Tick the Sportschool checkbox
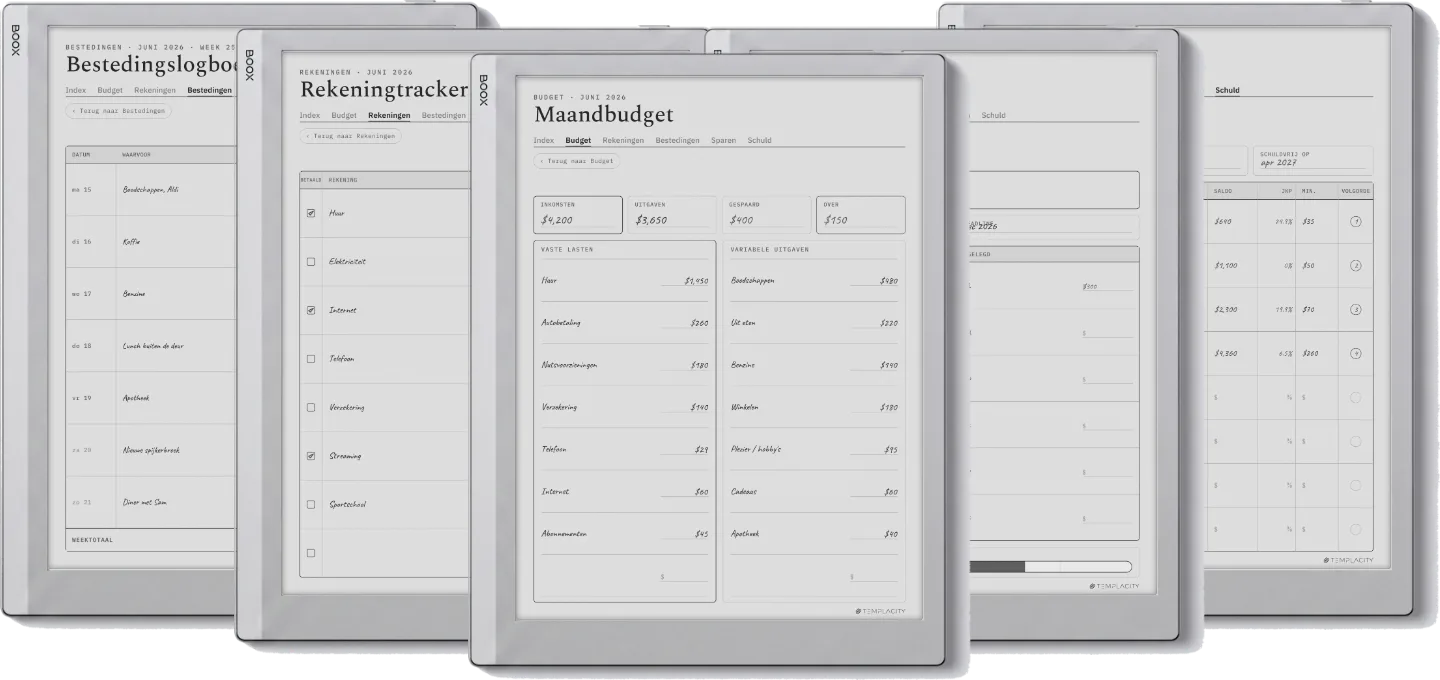Image resolution: width=1440 pixels, height=680 pixels. click(311, 504)
